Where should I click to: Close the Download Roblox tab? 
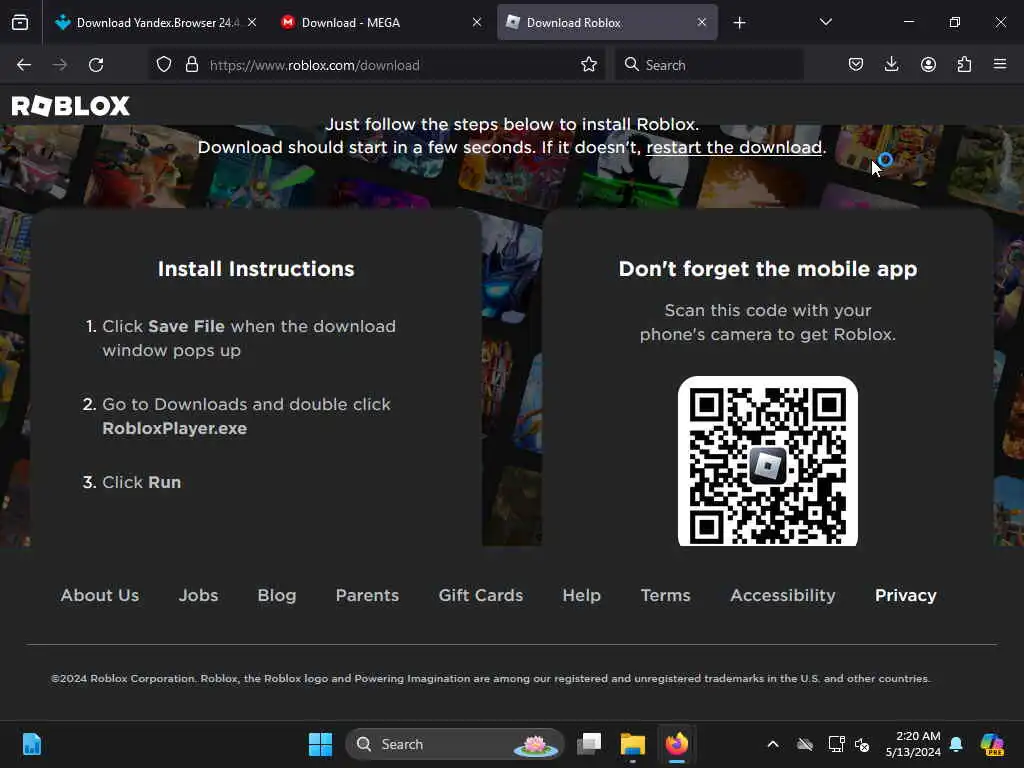(x=701, y=22)
